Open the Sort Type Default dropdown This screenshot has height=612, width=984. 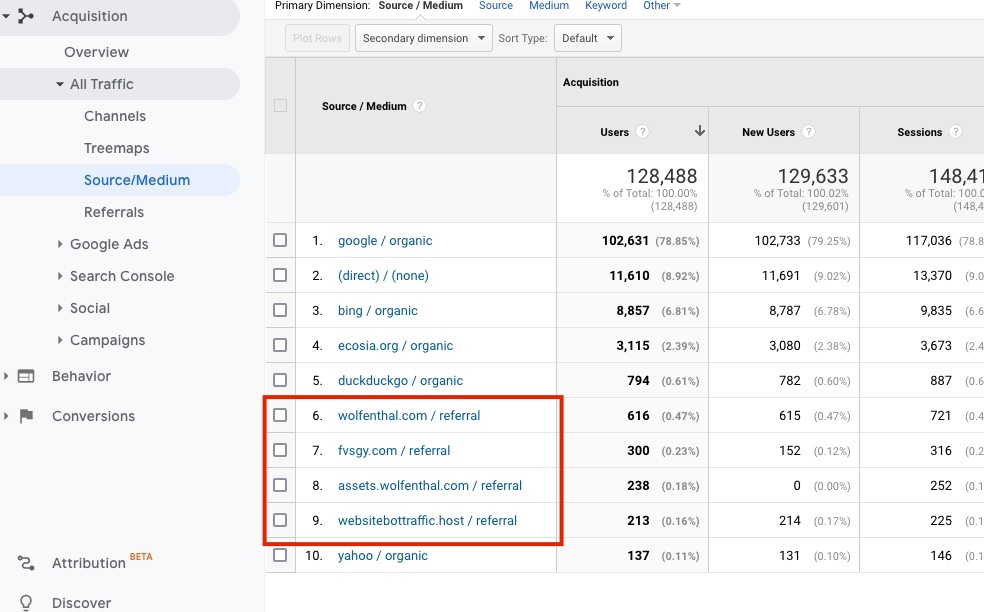click(587, 39)
